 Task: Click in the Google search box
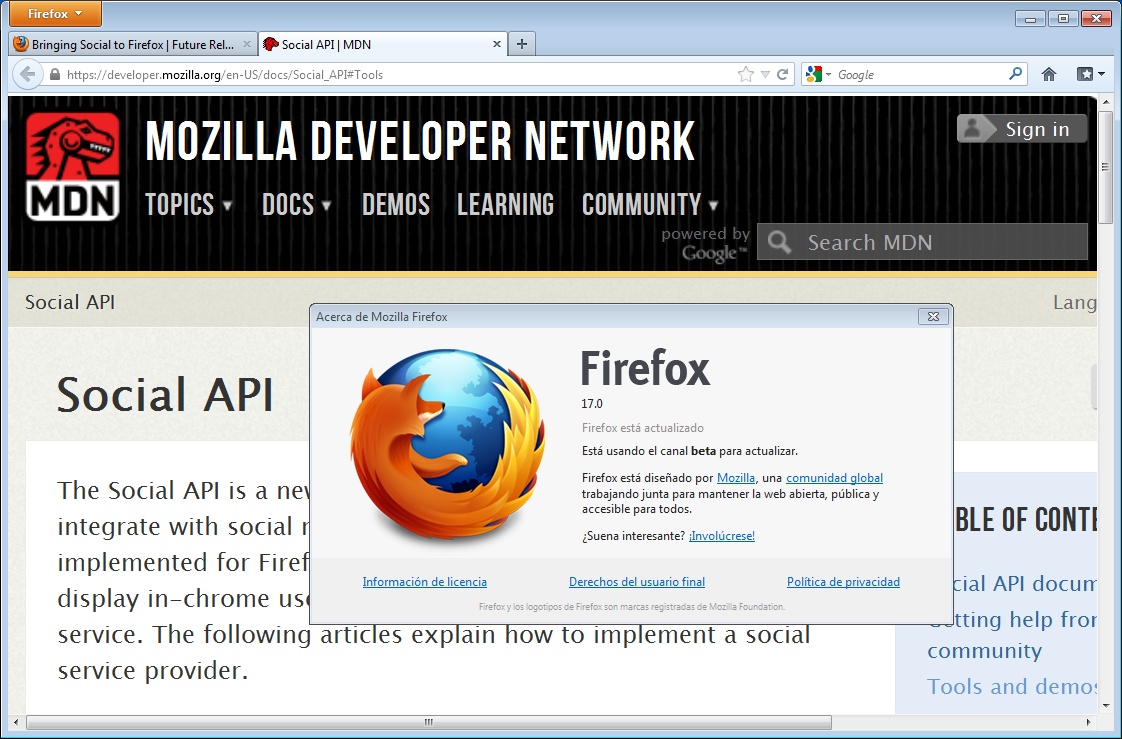click(920, 74)
